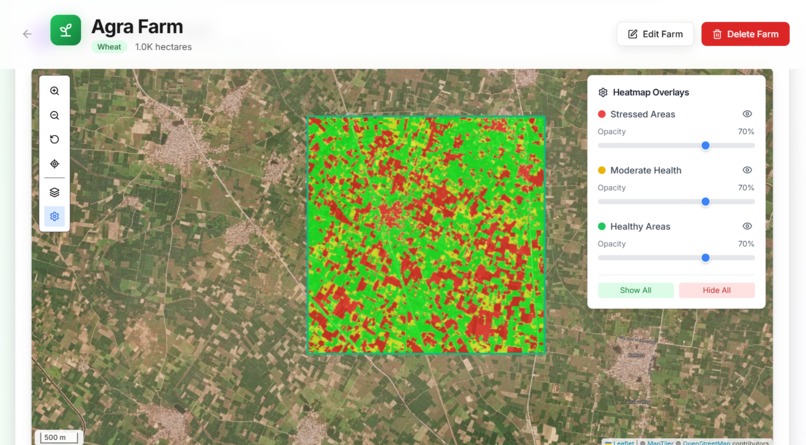Image resolution: width=806 pixels, height=445 pixels.
Task: Click the Hide All button
Action: point(717,290)
